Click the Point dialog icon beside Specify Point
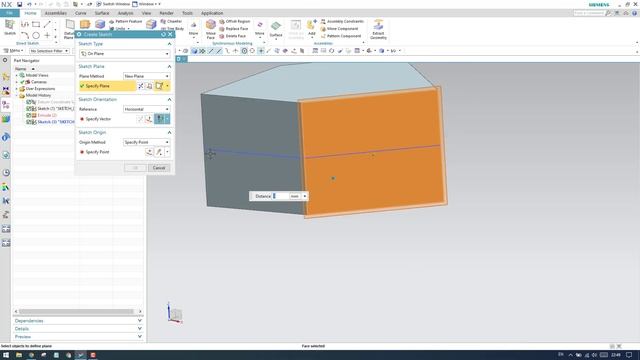 point(149,152)
